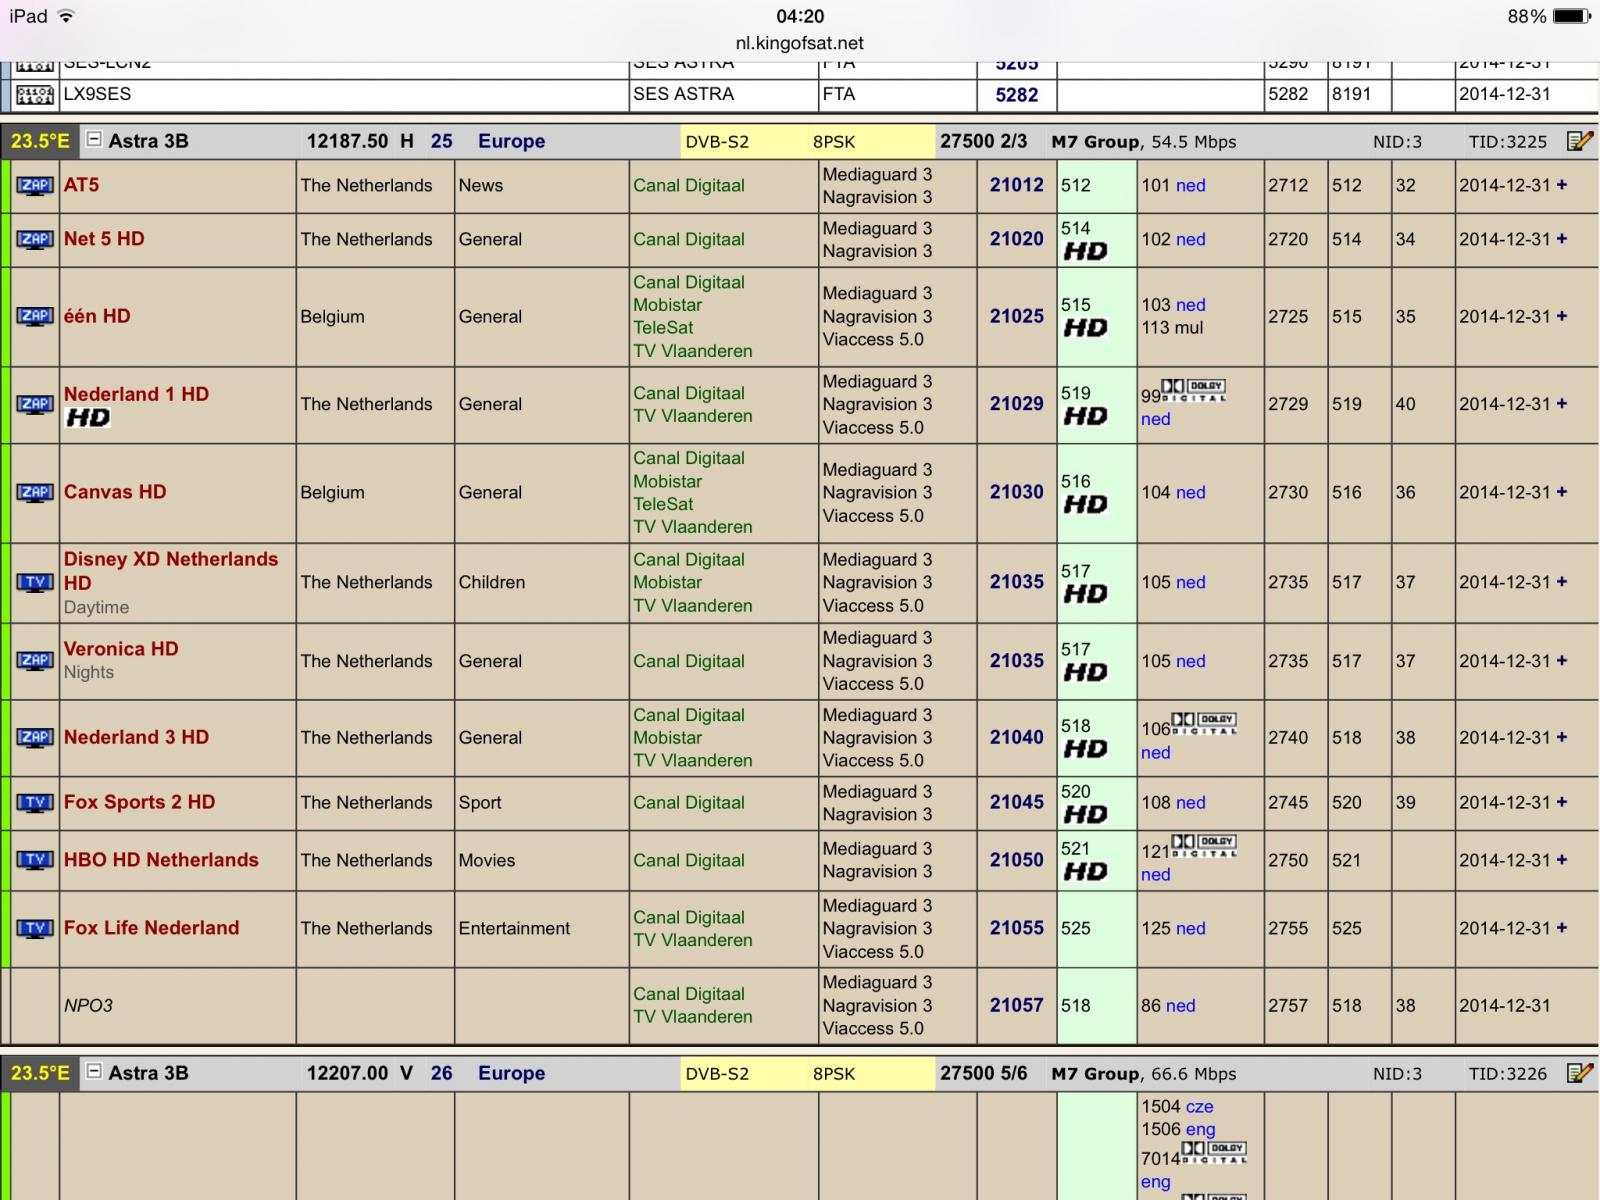Click transponder number 26 link
The image size is (1600, 1200).
pyautogui.click(x=441, y=1073)
